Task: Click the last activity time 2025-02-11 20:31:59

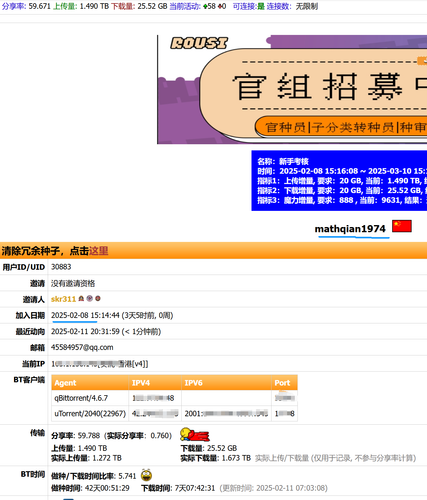Action: click(x=85, y=331)
